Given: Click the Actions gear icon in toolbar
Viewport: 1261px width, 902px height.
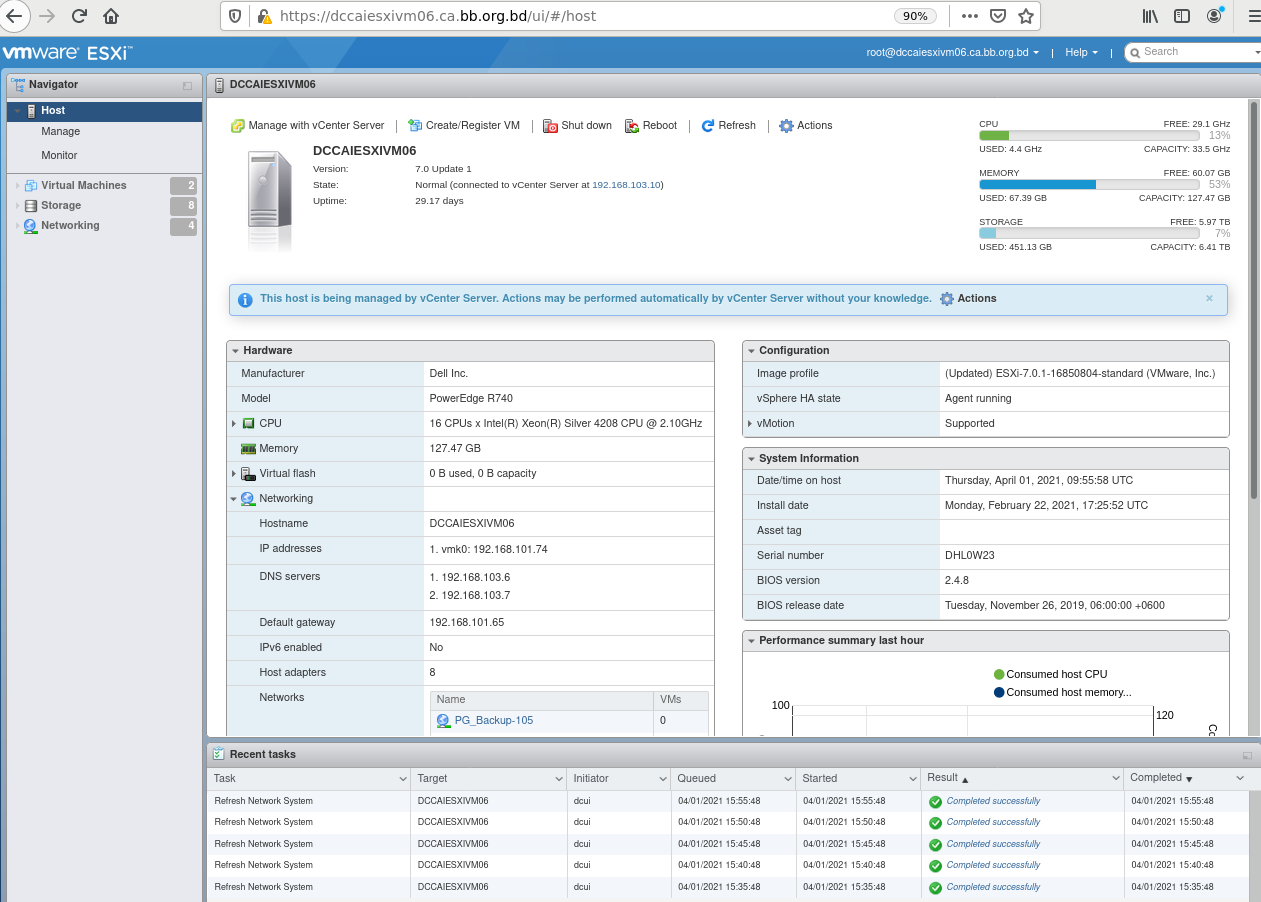Looking at the screenshot, I should [x=786, y=126].
